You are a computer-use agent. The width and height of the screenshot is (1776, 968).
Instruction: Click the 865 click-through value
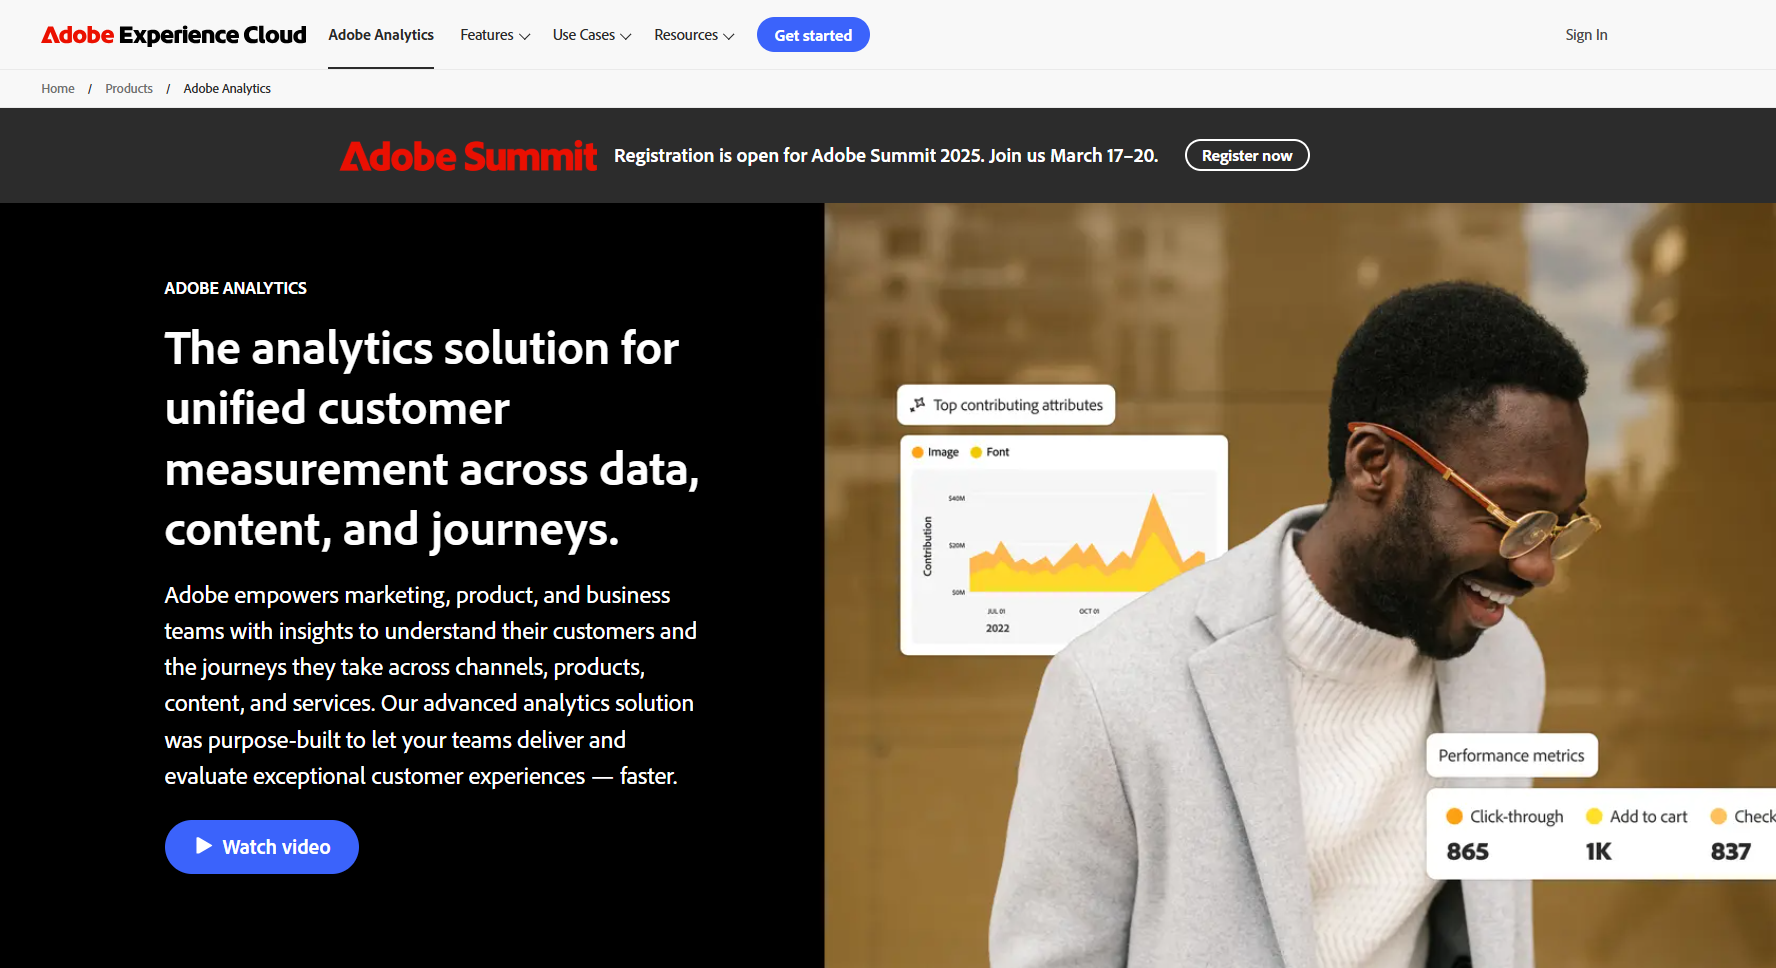pos(1467,852)
